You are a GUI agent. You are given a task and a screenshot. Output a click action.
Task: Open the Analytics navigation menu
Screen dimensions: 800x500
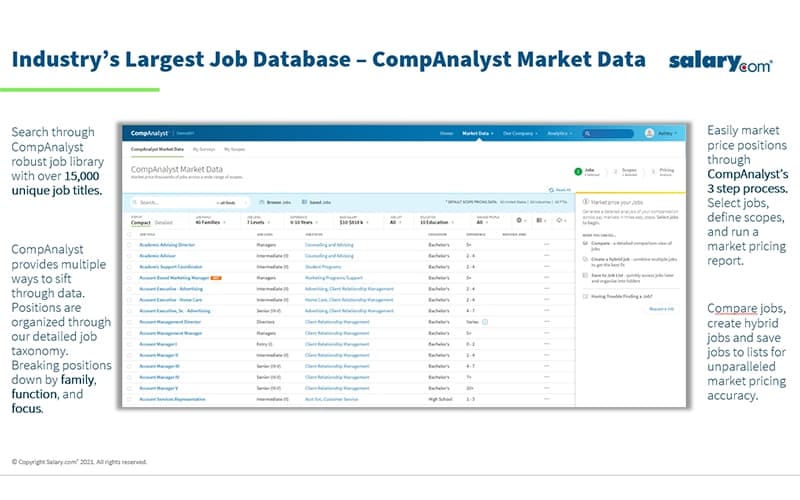pos(560,133)
